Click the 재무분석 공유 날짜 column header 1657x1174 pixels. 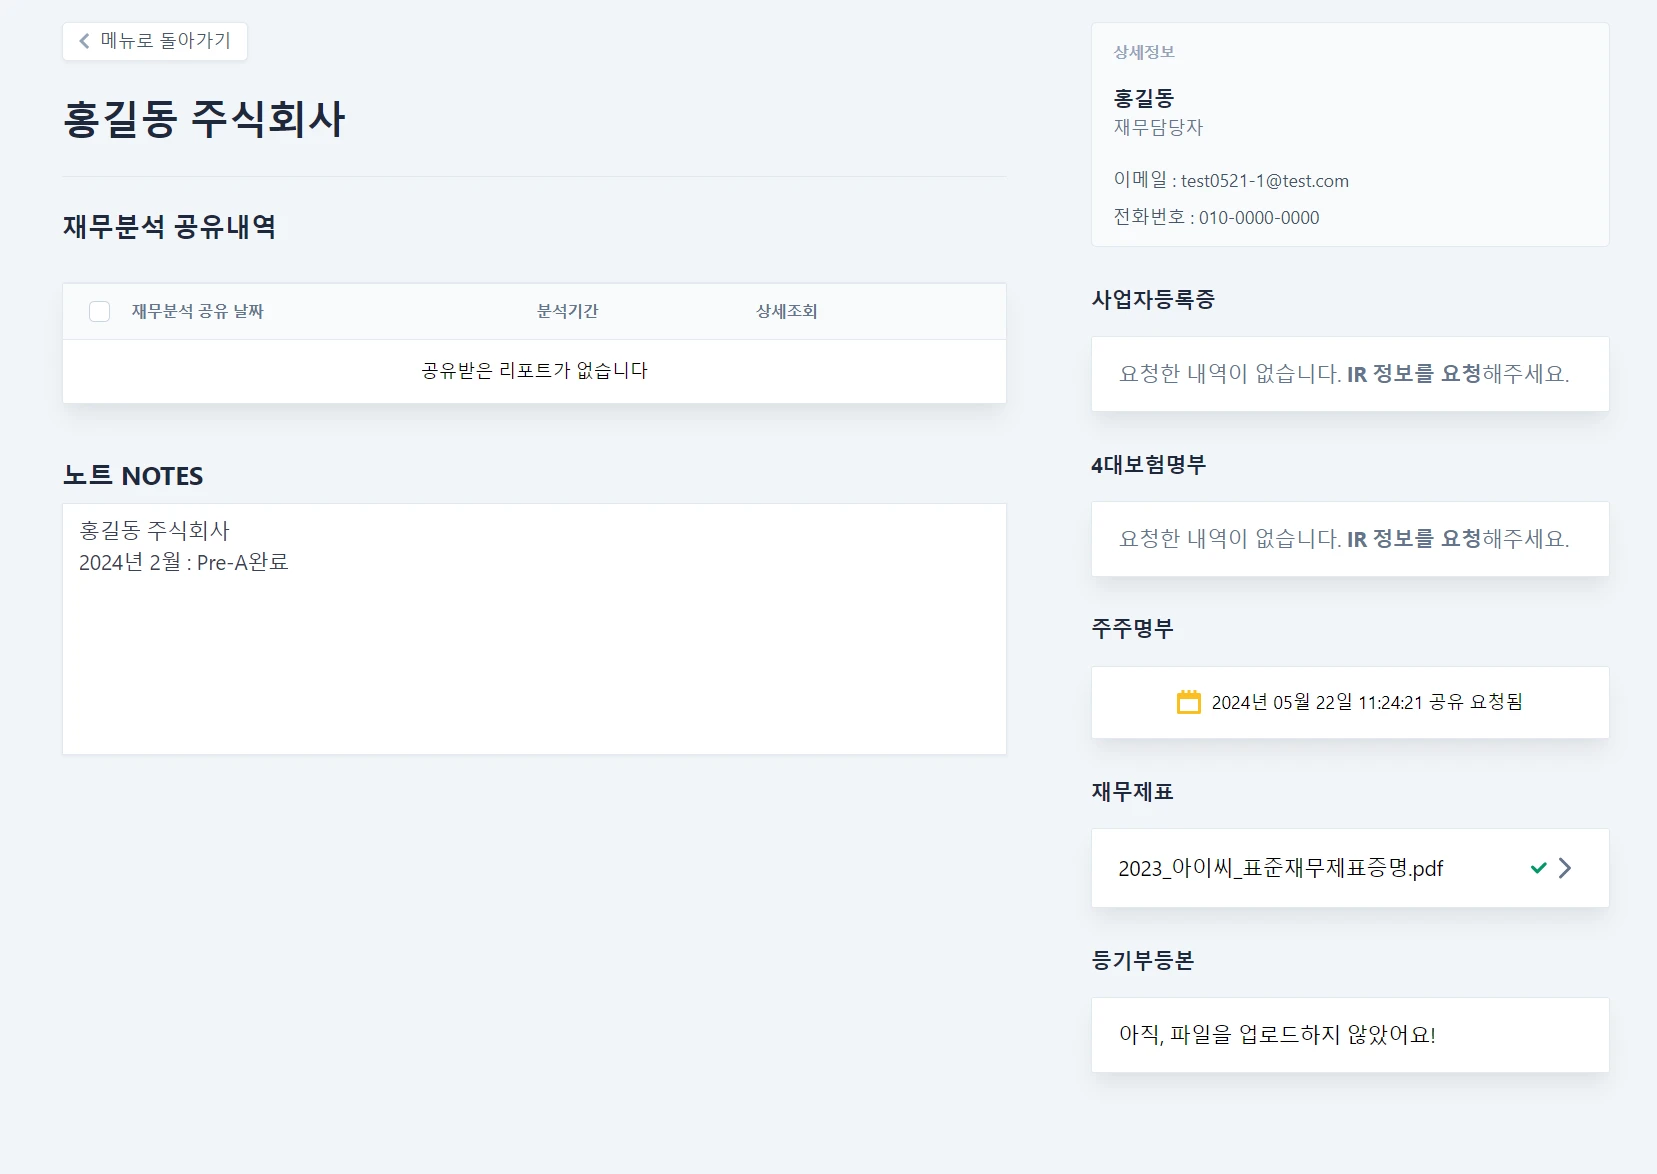(x=197, y=311)
